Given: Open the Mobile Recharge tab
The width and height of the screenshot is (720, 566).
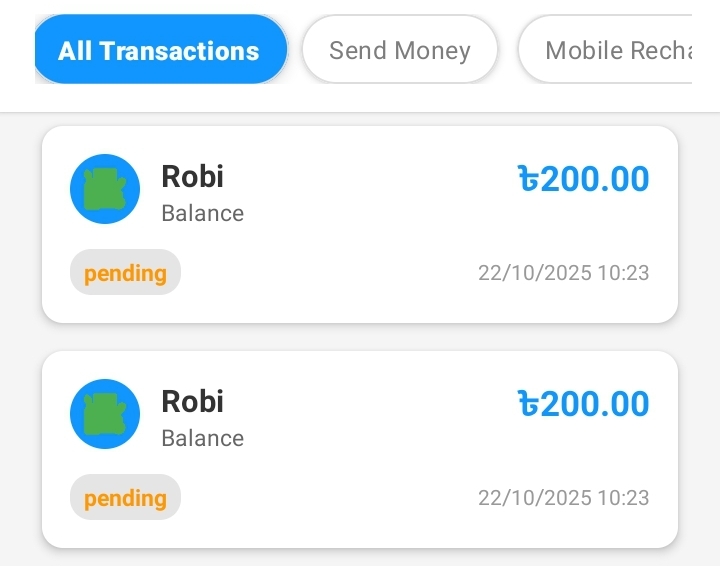Looking at the screenshot, I should point(610,50).
